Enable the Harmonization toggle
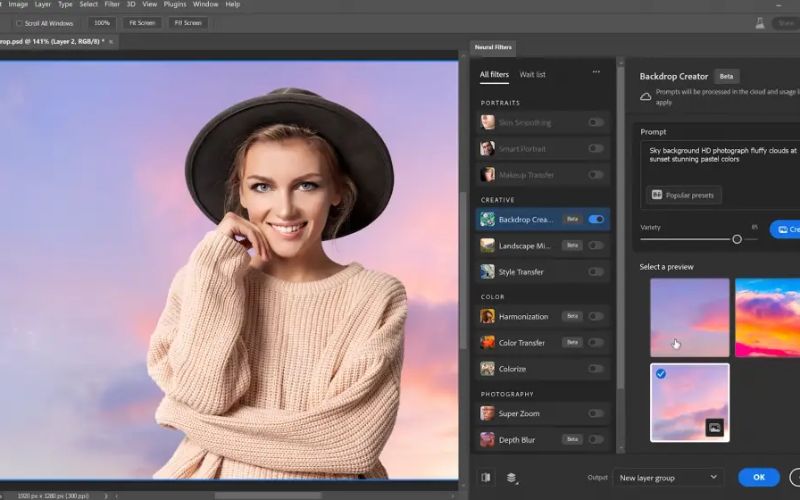Image resolution: width=800 pixels, height=500 pixels. click(595, 316)
